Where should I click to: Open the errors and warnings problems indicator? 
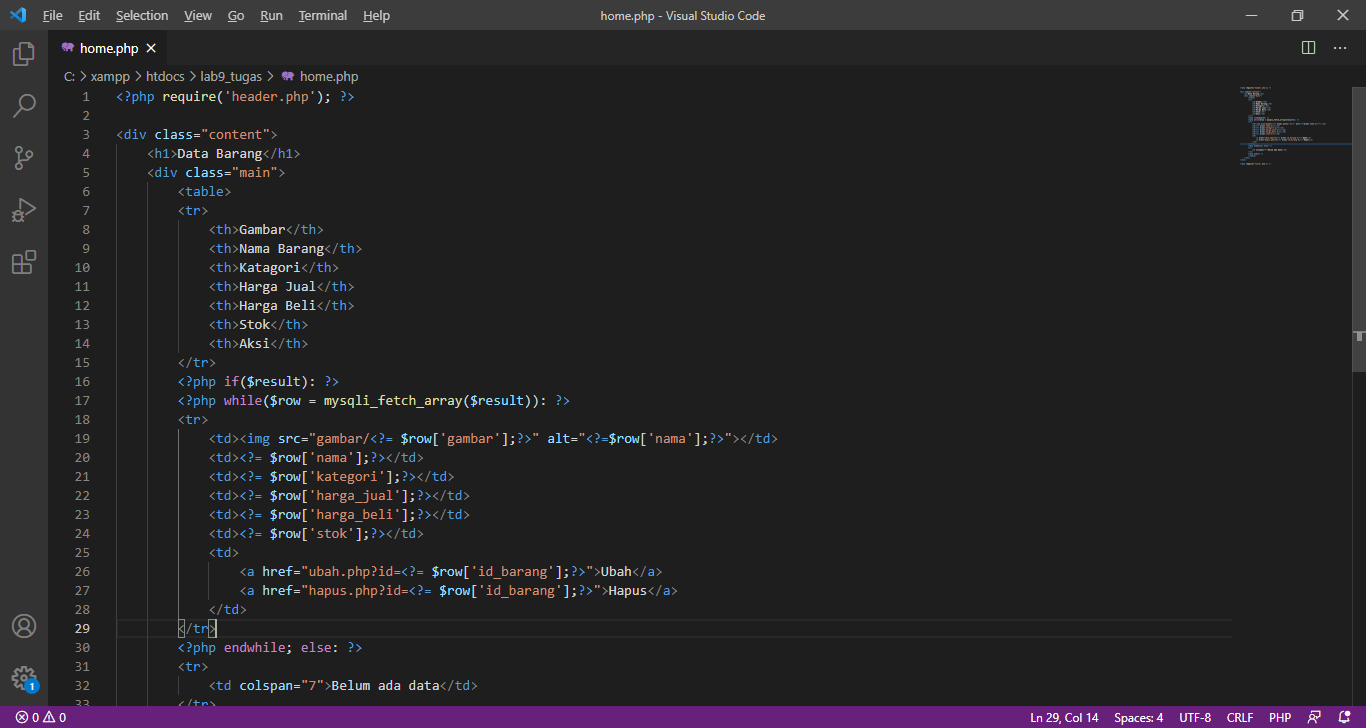(41, 718)
